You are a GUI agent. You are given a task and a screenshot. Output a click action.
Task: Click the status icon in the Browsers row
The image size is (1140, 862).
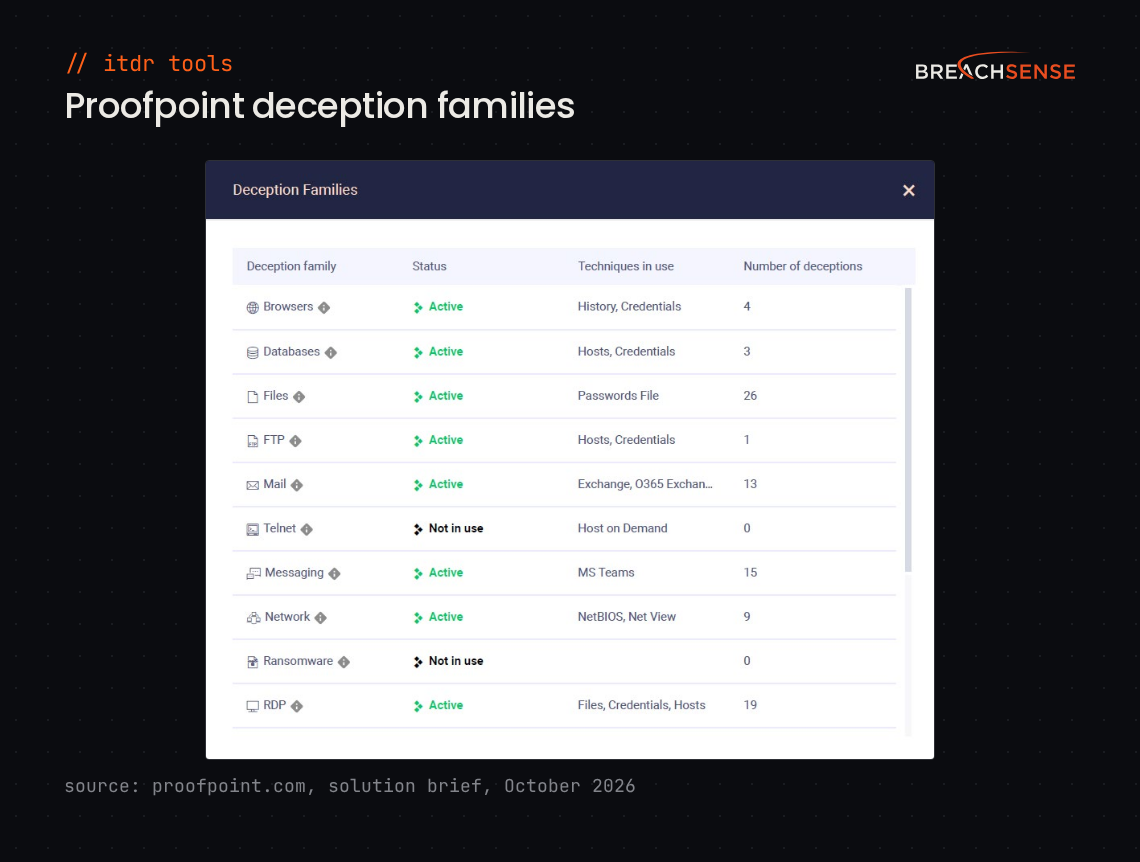click(x=418, y=307)
